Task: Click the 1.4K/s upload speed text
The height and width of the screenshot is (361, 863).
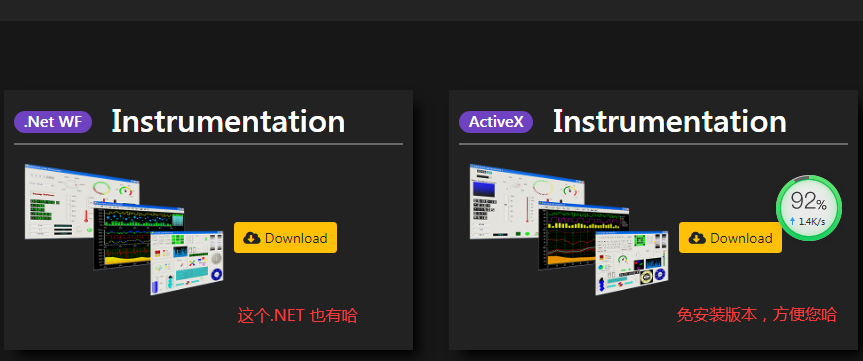Action: (811, 222)
